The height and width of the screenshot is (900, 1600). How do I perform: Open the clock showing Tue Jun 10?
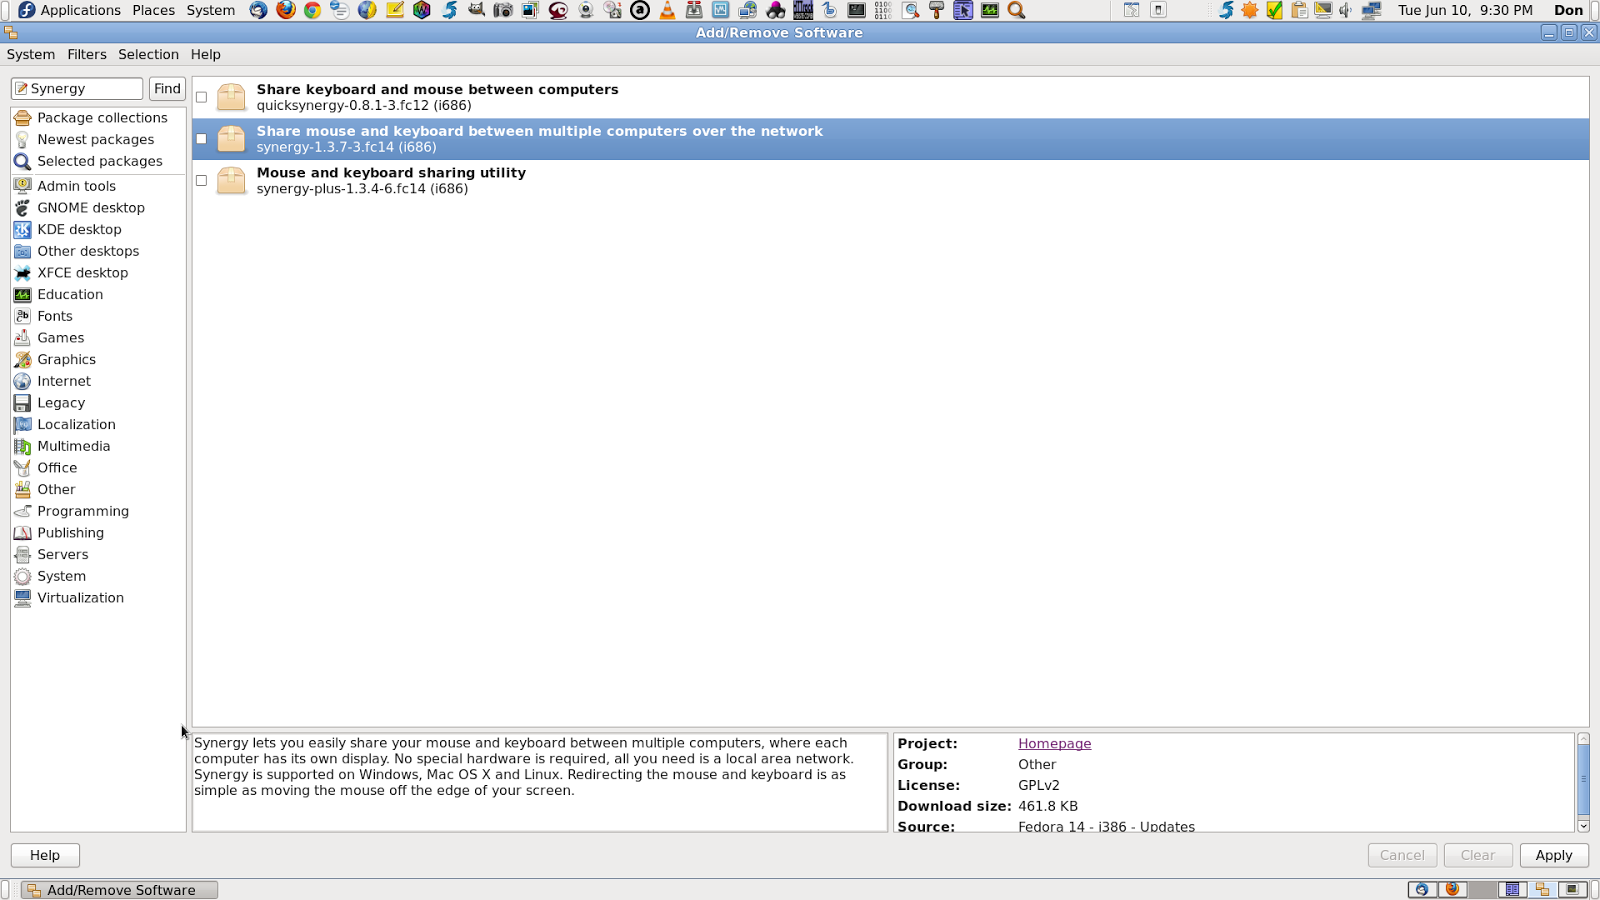click(x=1465, y=10)
